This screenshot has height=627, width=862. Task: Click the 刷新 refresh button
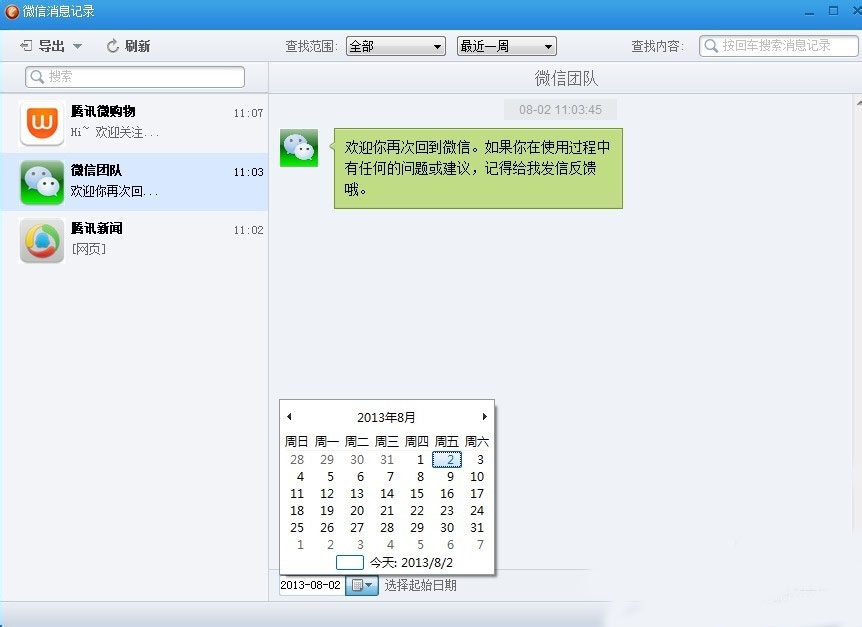coord(128,46)
